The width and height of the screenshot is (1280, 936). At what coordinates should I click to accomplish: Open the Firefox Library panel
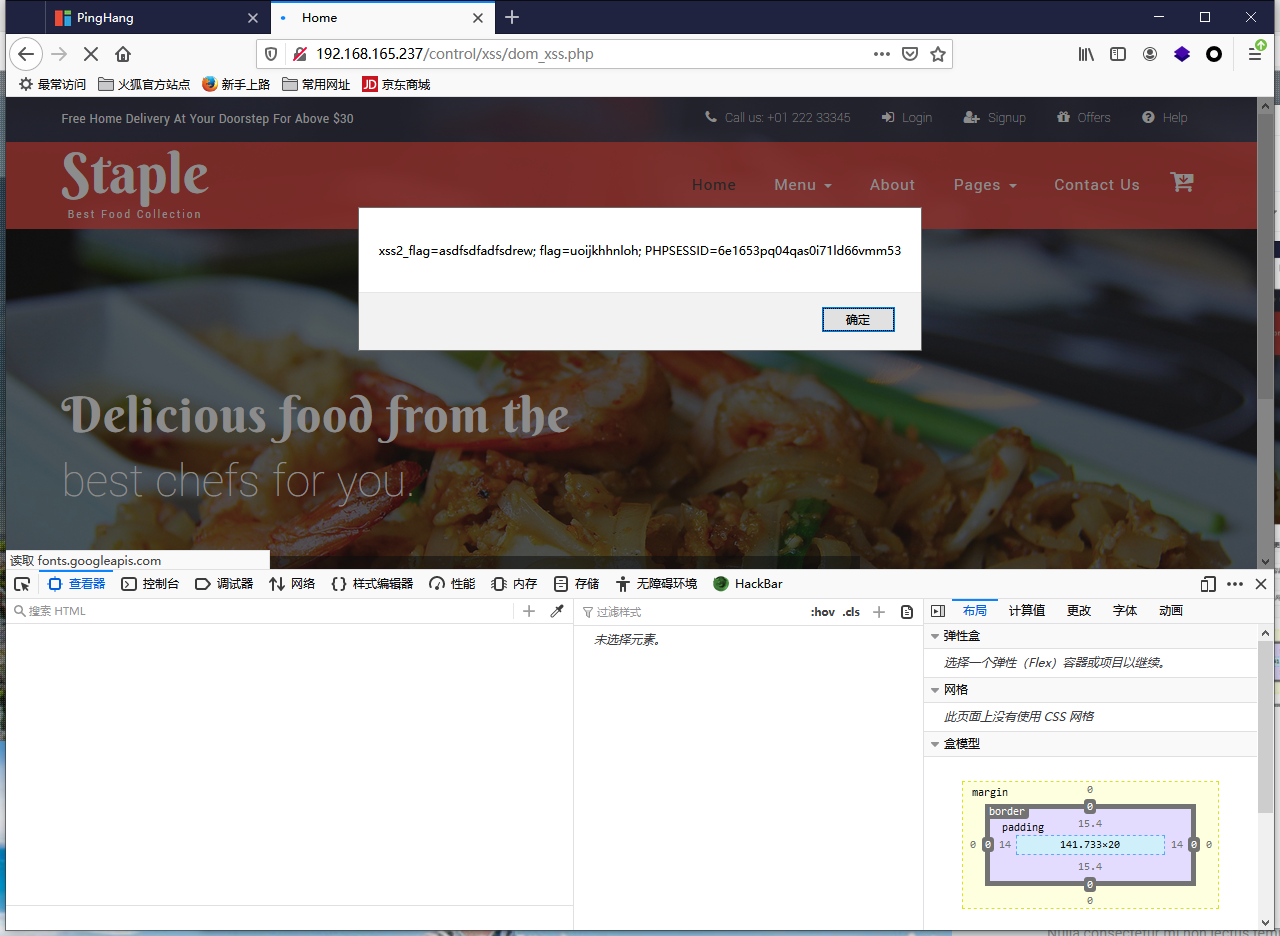click(x=1086, y=54)
